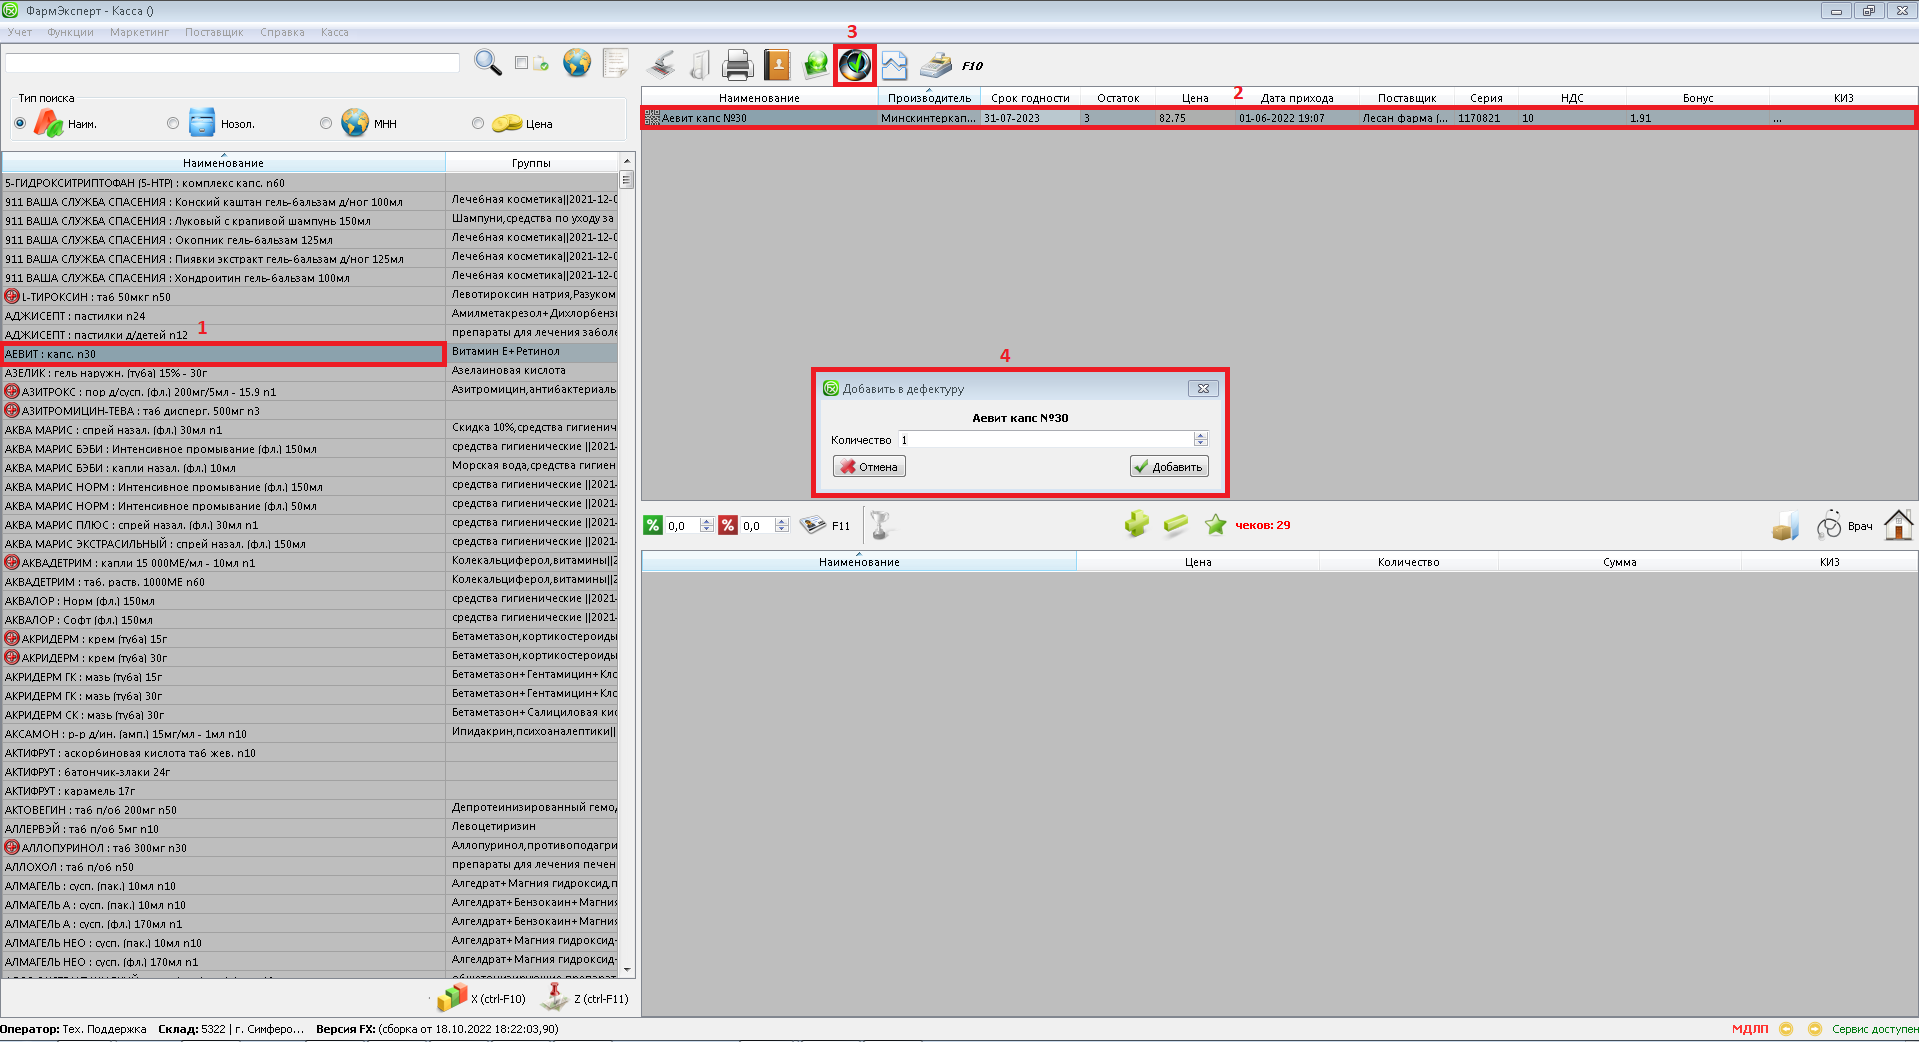Increase the Количество spinner in dialog
Screen dimensions: 1919x1042
coord(1201,436)
